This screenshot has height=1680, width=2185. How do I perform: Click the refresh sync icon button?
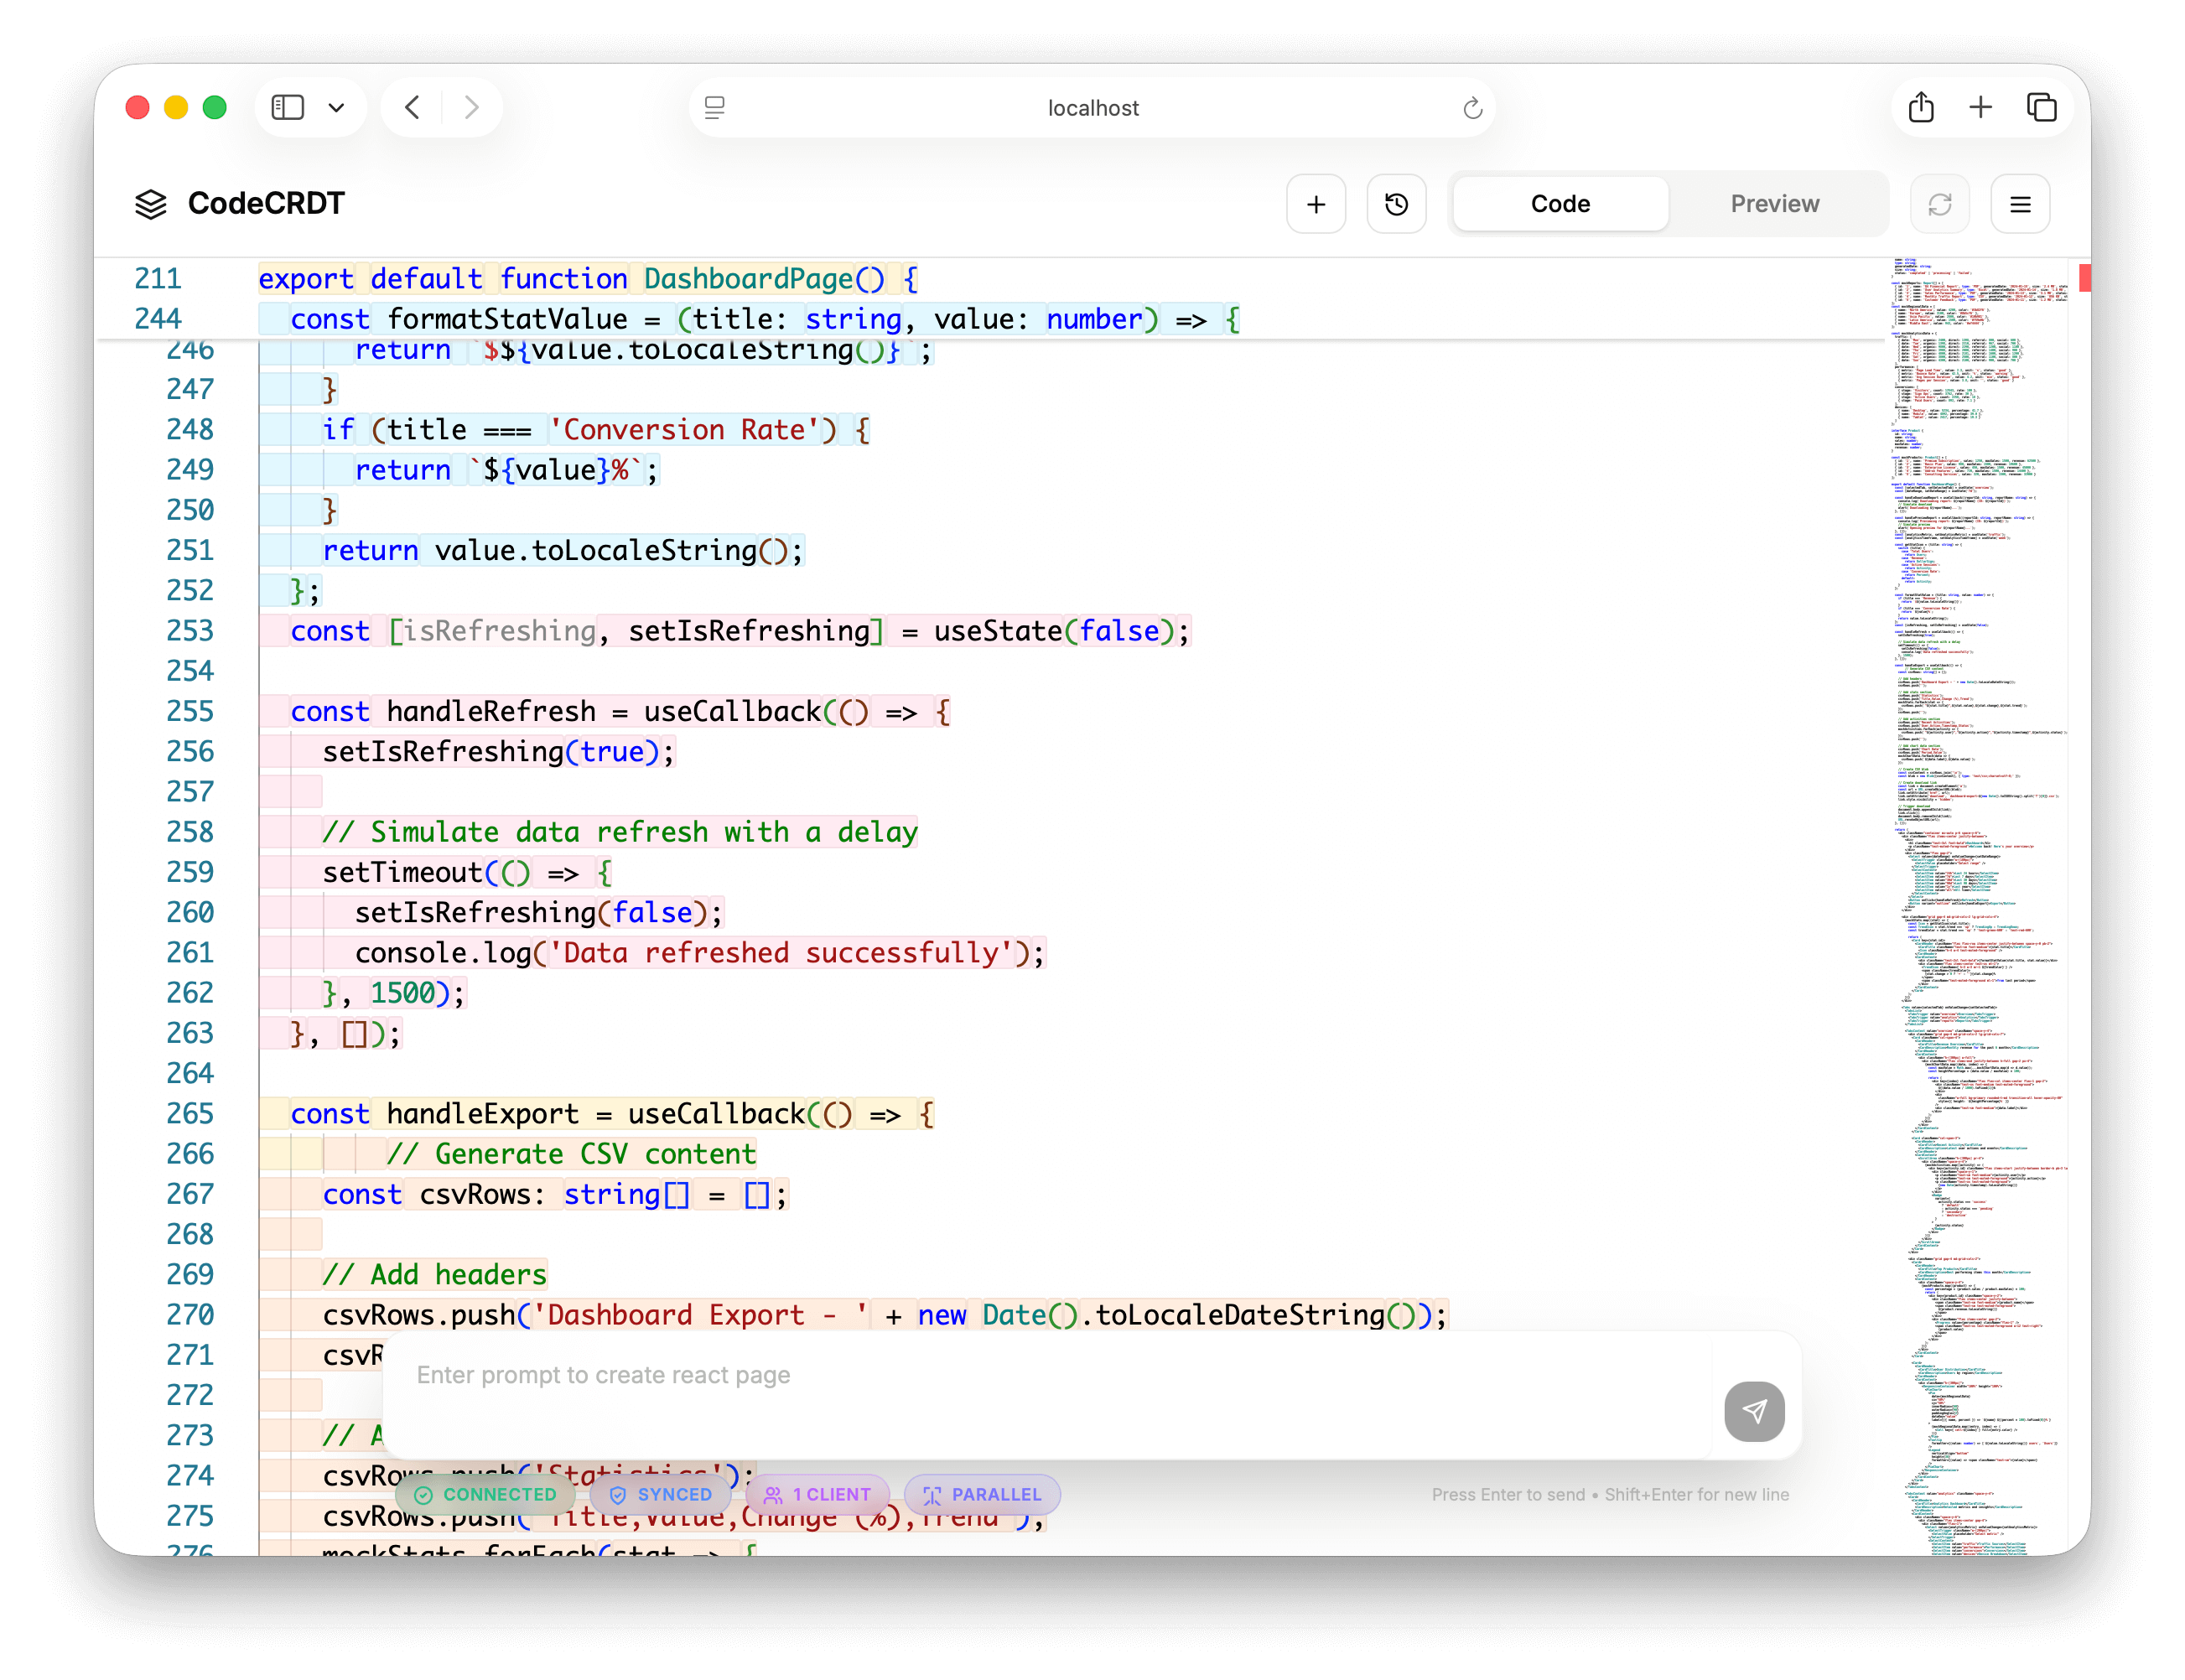(1939, 204)
